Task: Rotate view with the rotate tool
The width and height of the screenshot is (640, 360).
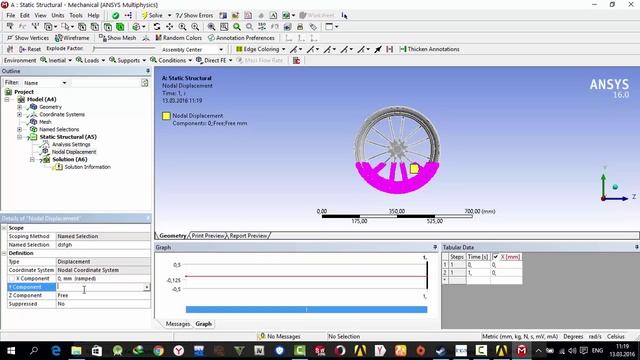Action: pyautogui.click(x=157, y=27)
